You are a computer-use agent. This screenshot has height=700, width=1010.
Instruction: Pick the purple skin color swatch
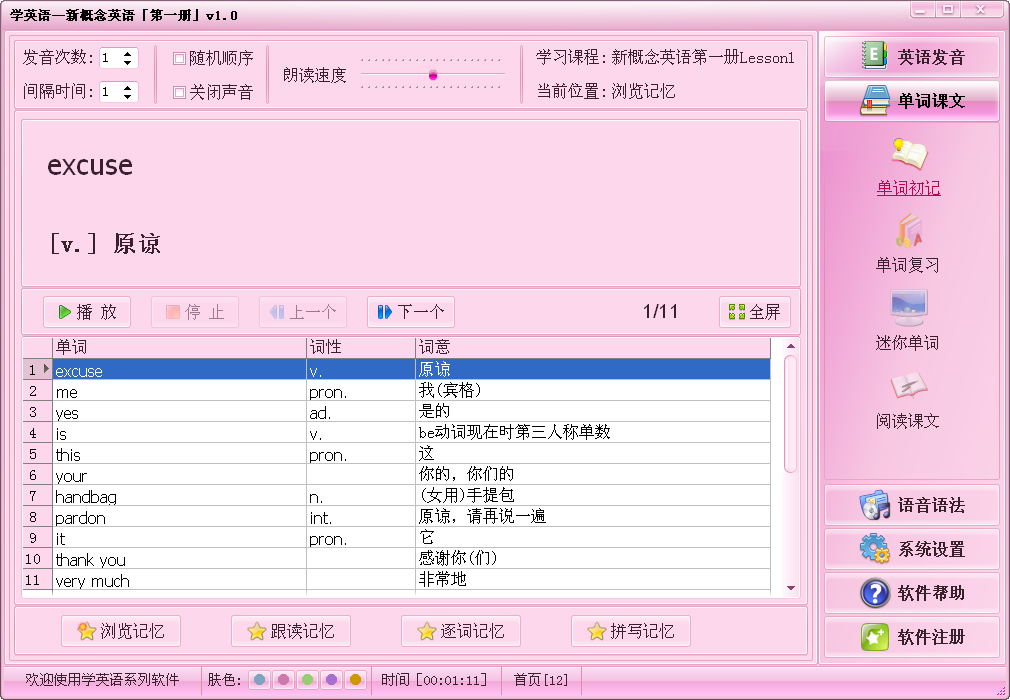tap(331, 679)
